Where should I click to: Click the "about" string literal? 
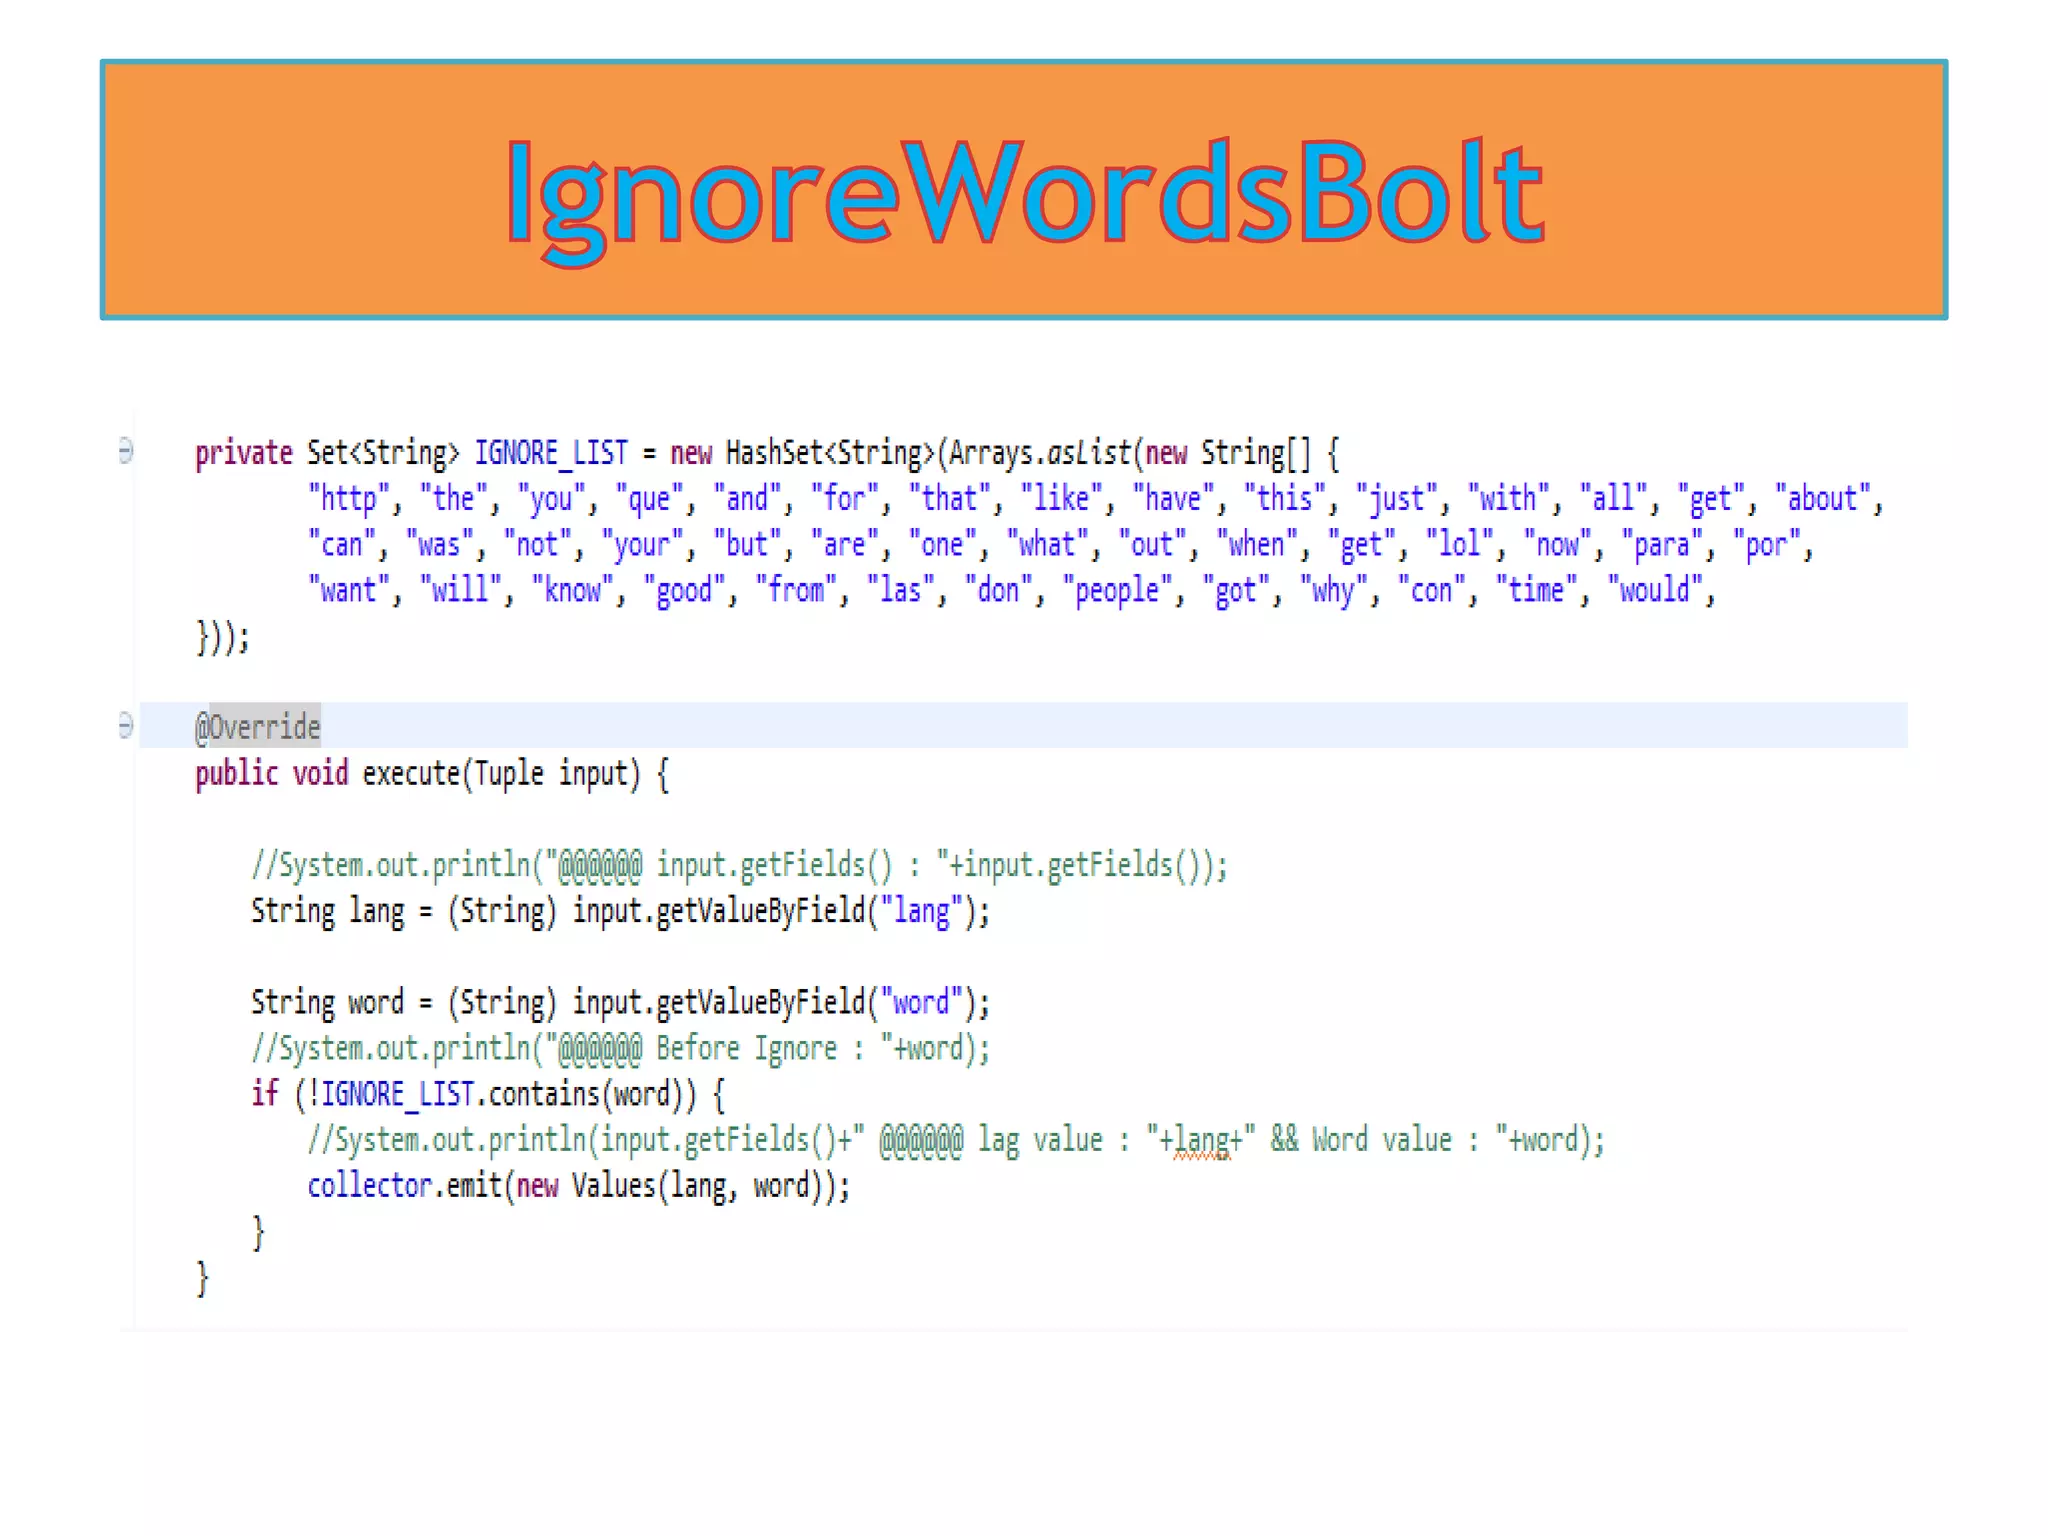point(1822,499)
